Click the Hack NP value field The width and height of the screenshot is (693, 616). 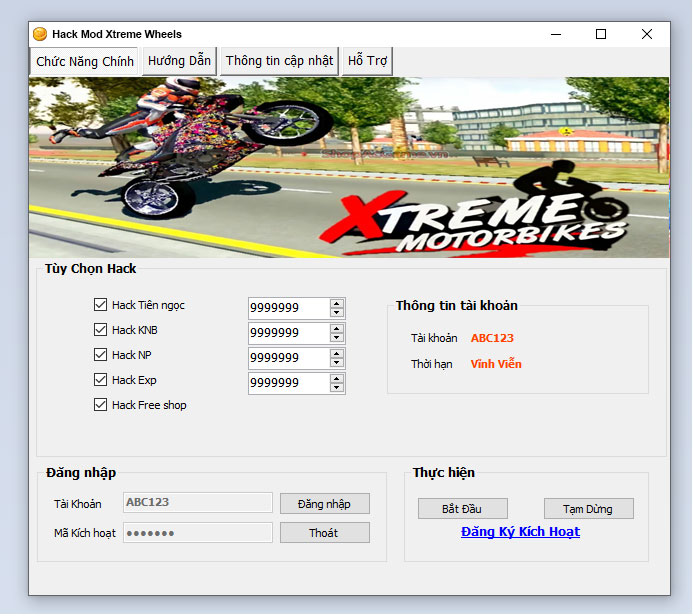289,358
